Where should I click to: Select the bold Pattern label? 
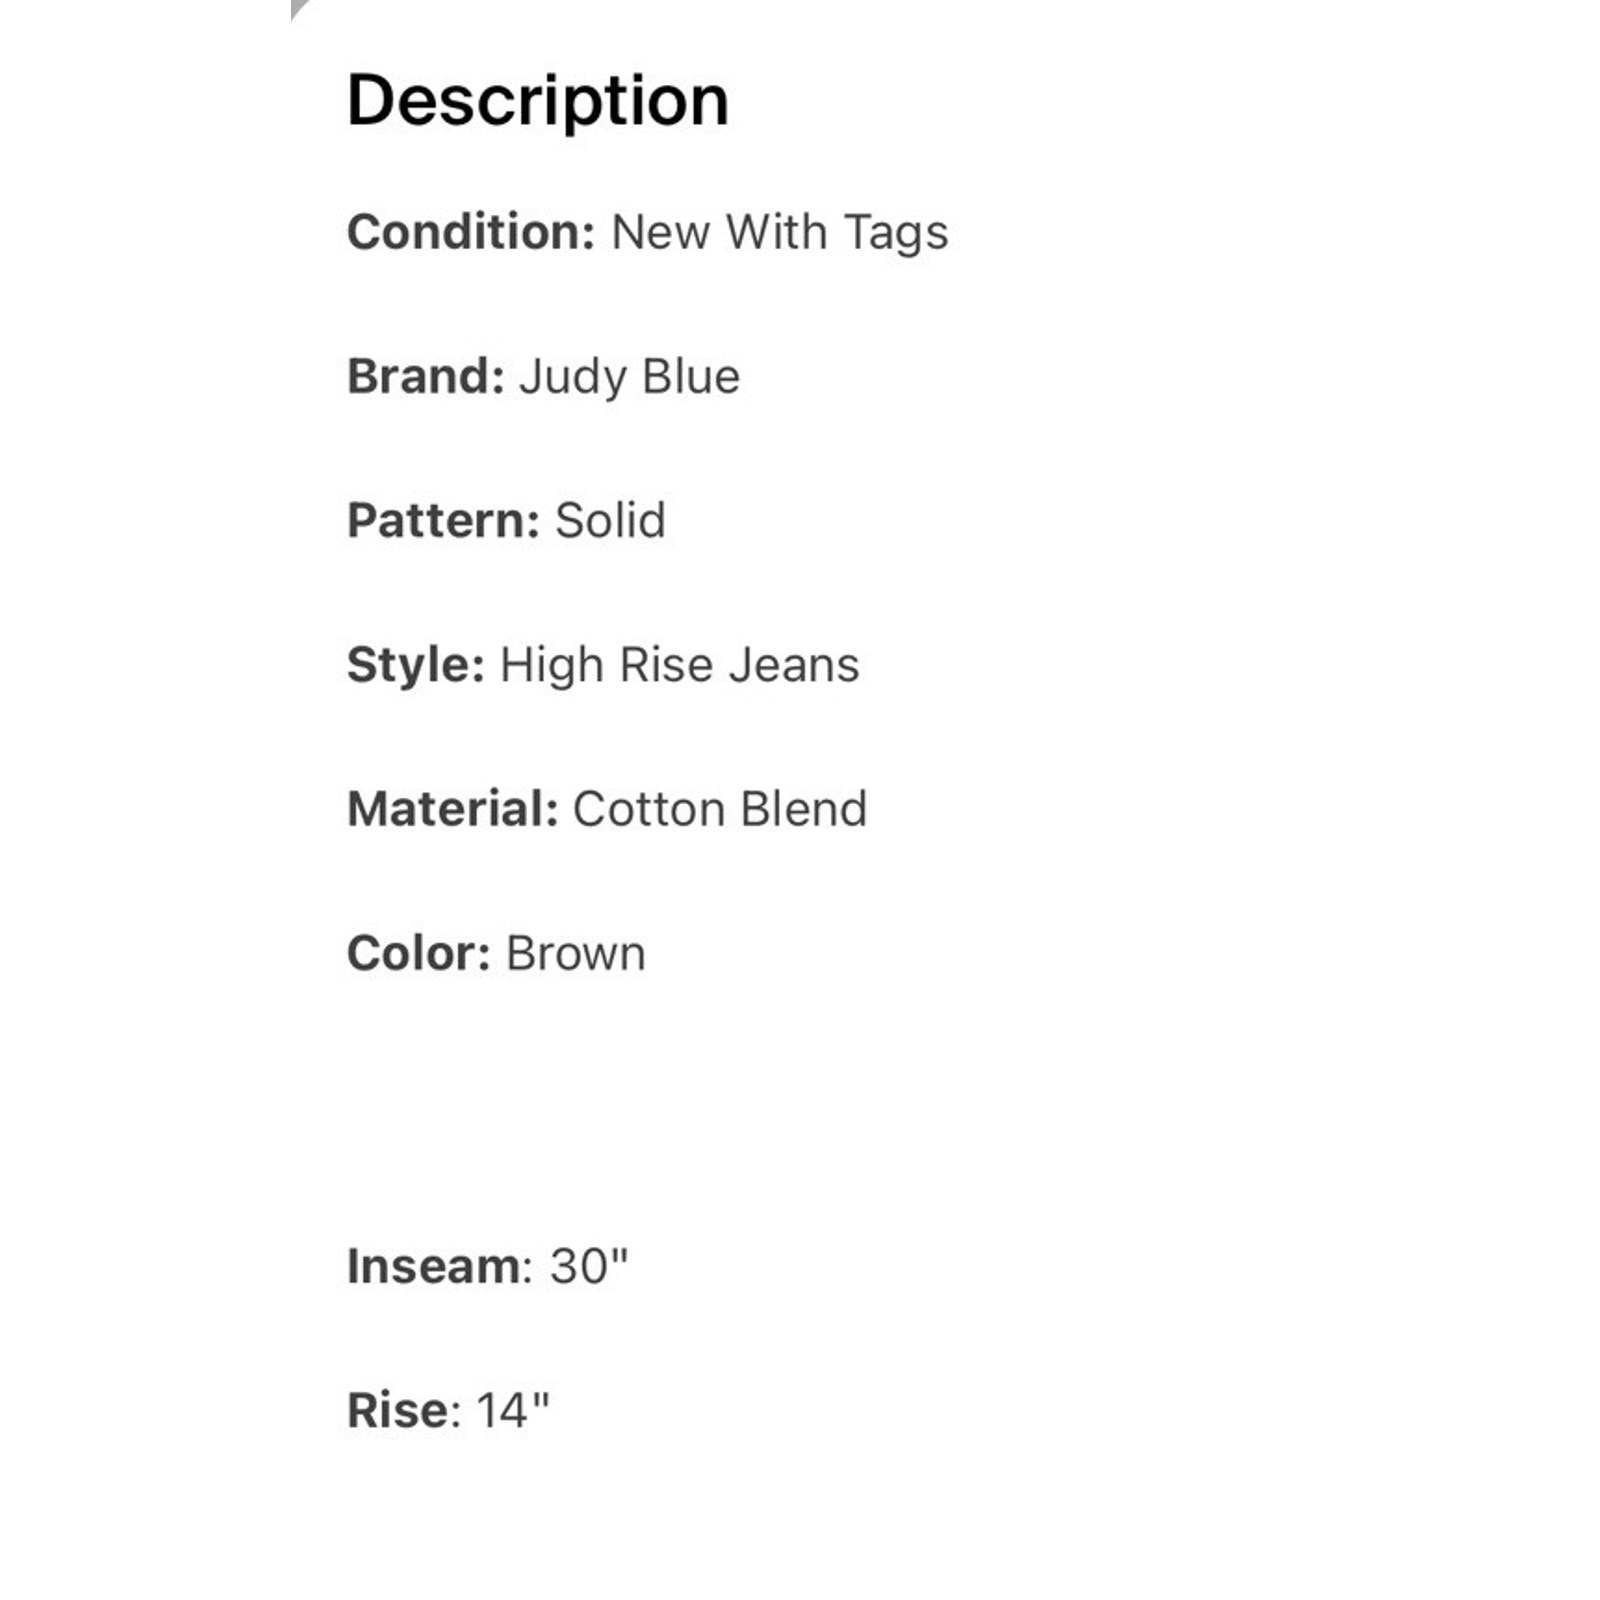(443, 521)
